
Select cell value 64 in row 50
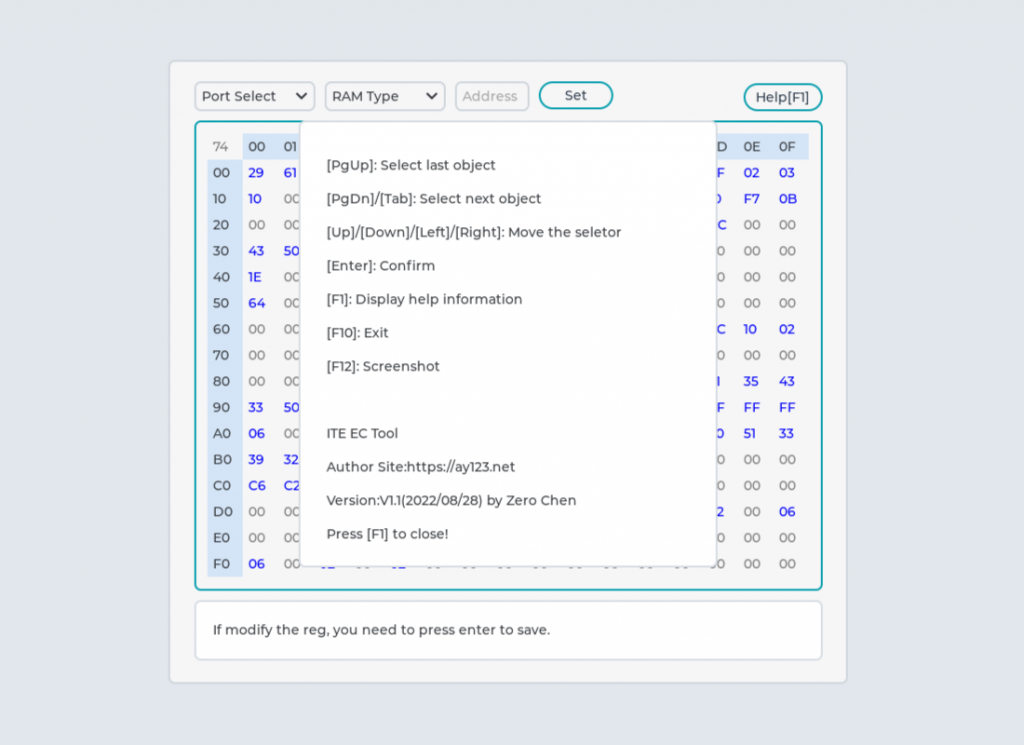coord(256,303)
